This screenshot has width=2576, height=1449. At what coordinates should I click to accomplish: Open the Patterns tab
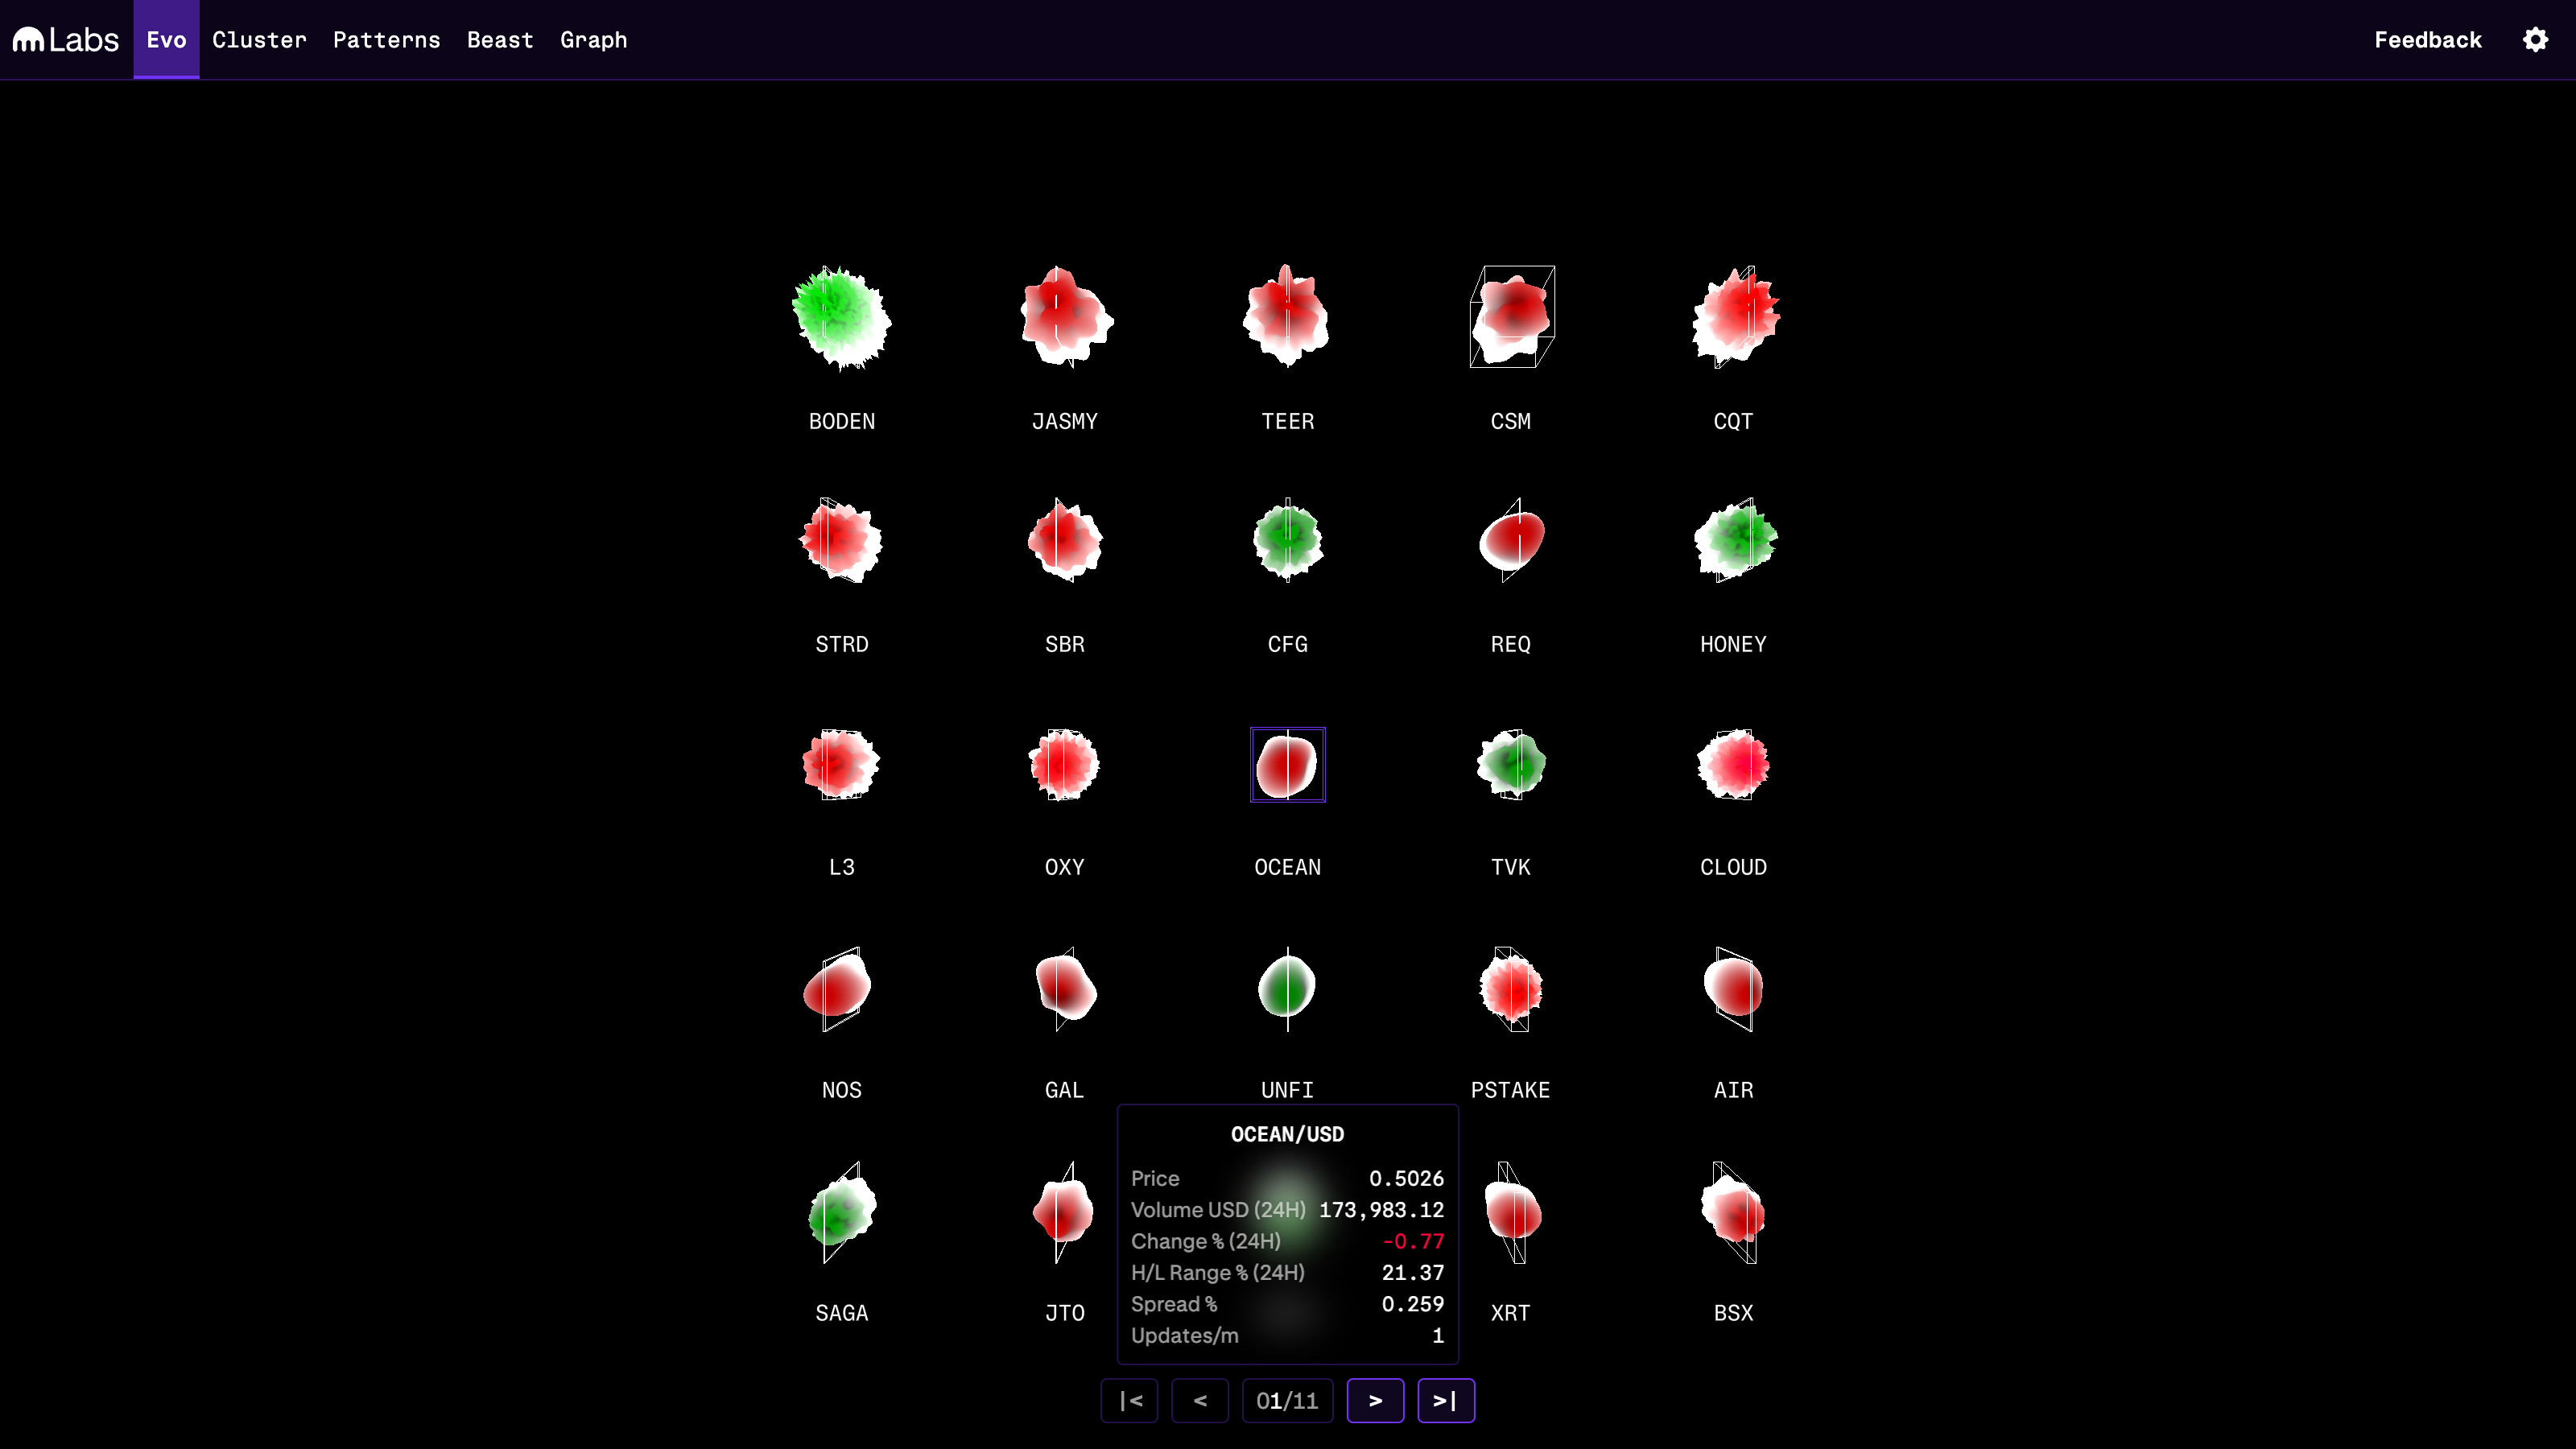[x=386, y=40]
